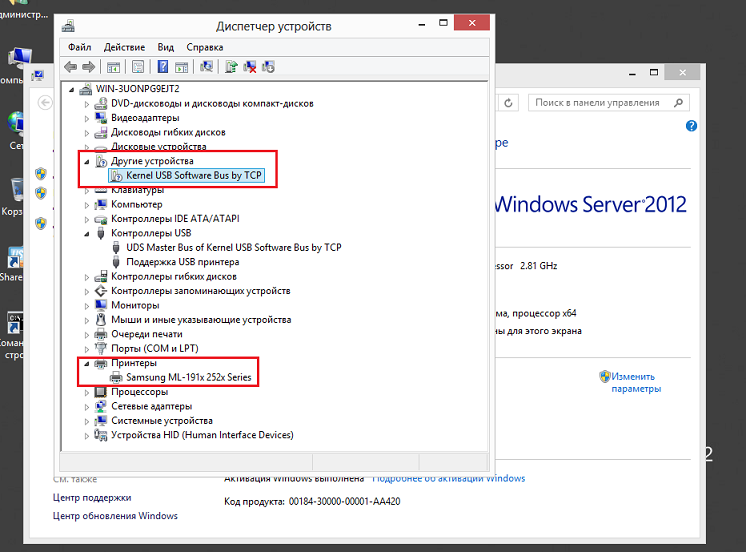Open Properties via the toolbar icon
746x552 pixels.
click(x=138, y=67)
